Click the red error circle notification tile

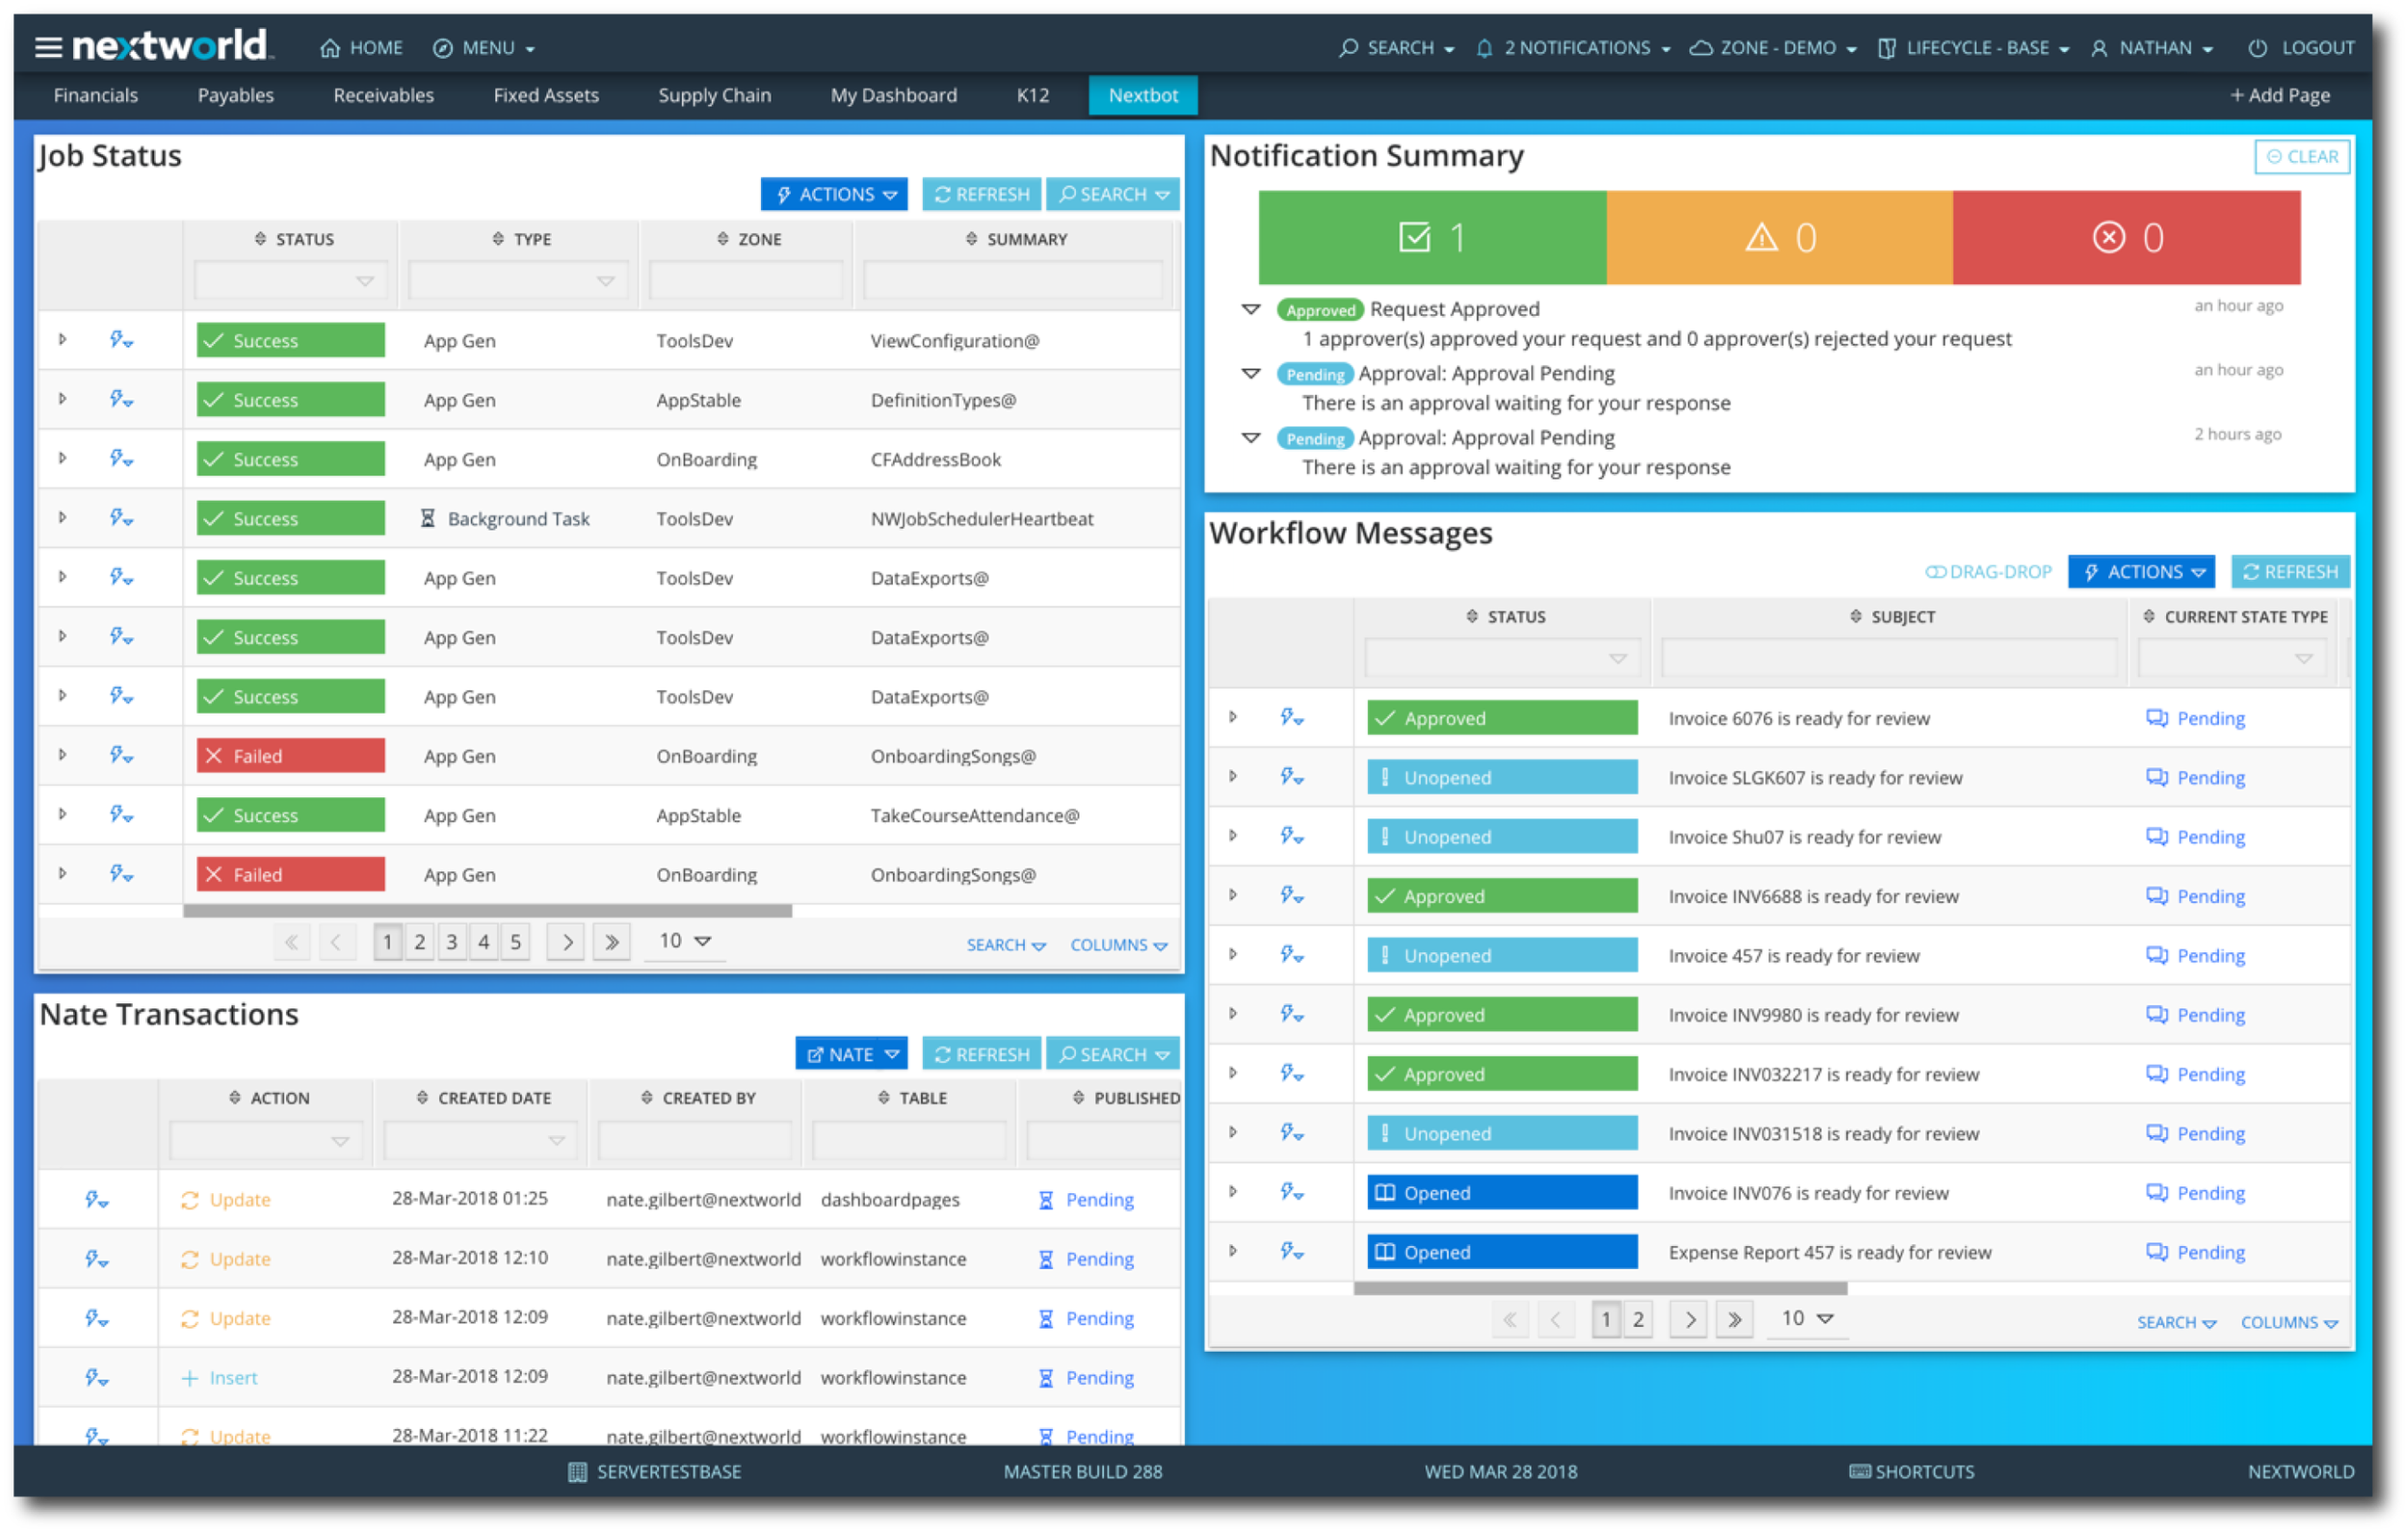[2127, 238]
